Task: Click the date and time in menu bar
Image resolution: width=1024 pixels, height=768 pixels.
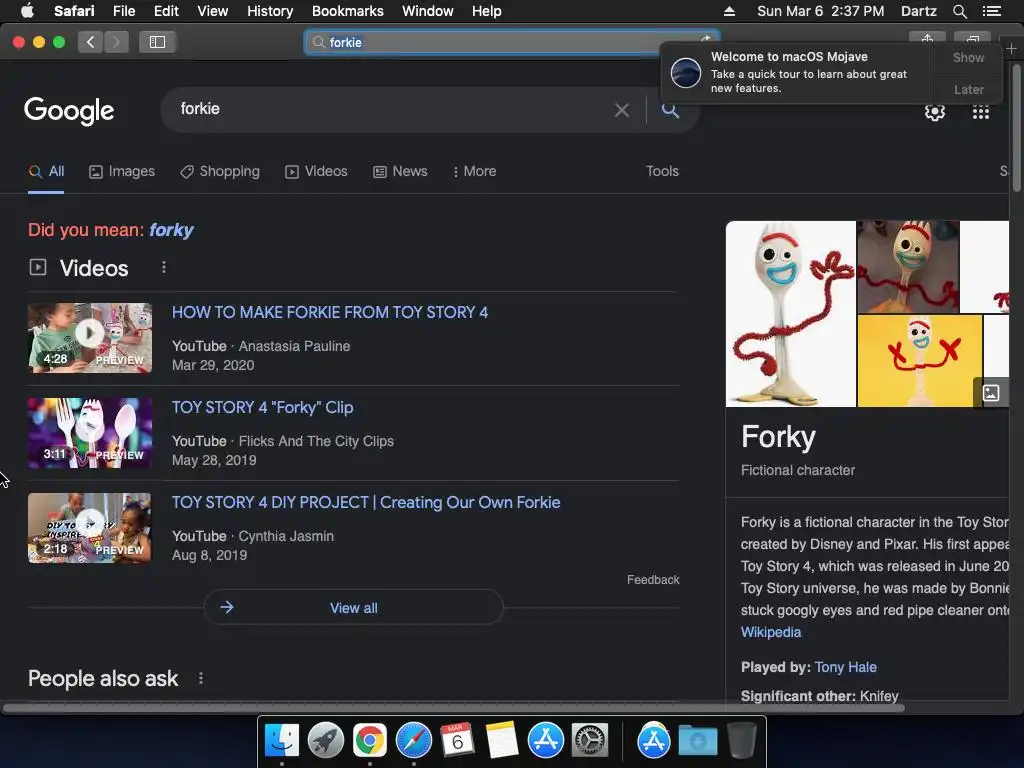Action: click(820, 11)
